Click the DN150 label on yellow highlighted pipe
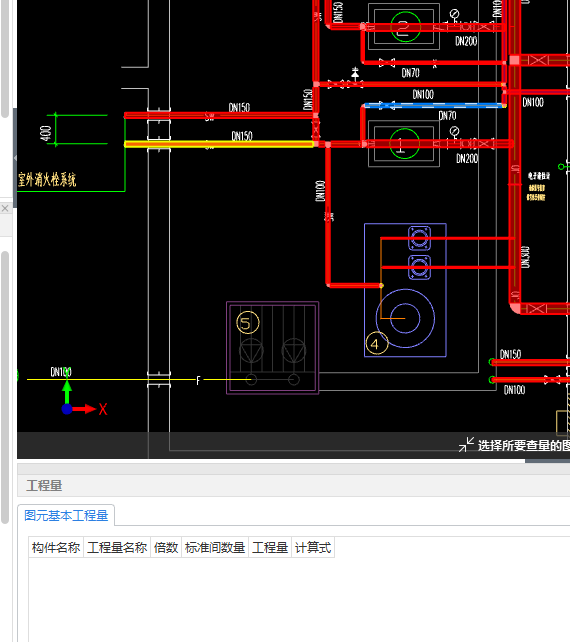 pos(242,136)
